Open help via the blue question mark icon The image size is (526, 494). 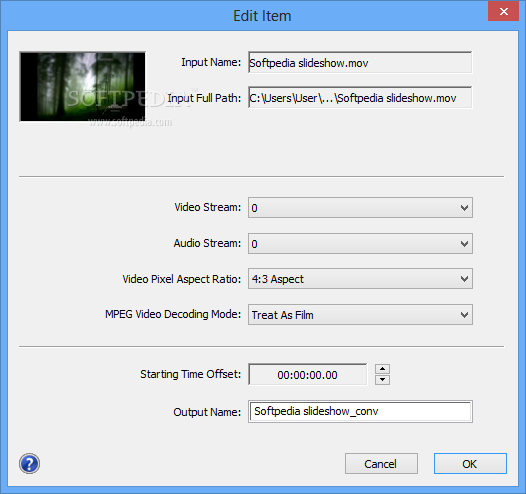30,464
